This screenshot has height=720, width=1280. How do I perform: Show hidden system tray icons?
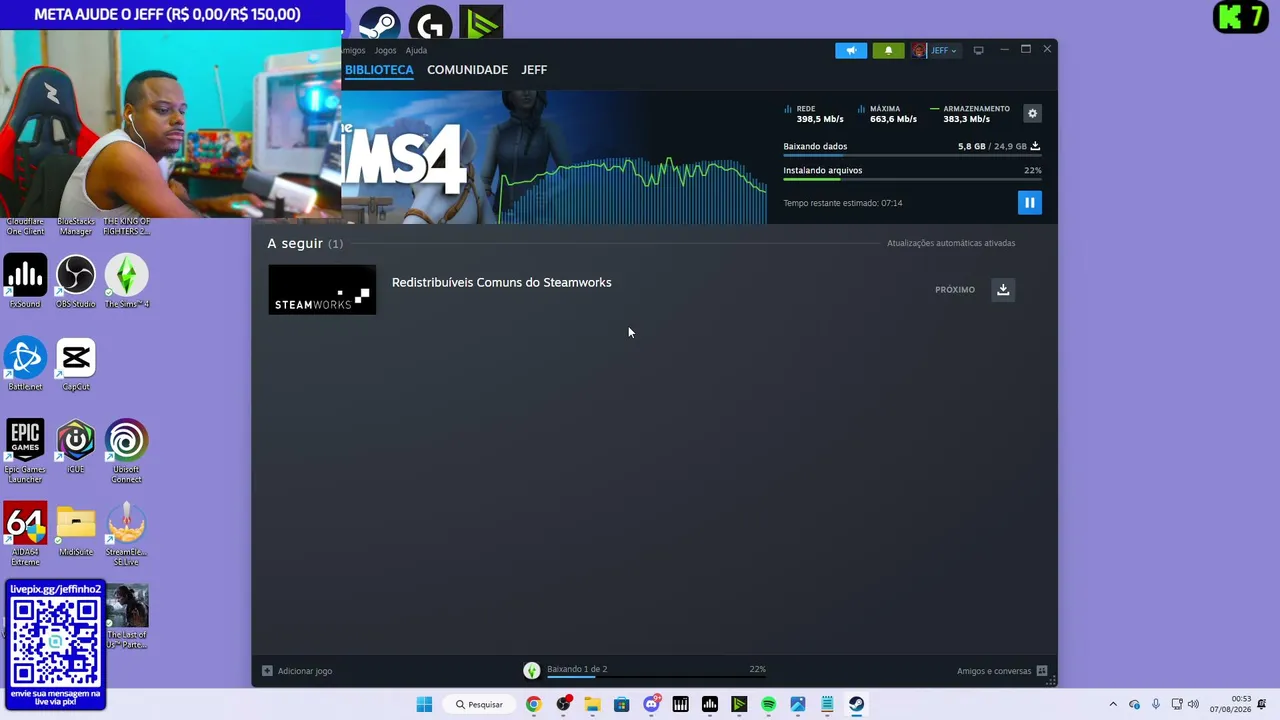(1113, 704)
